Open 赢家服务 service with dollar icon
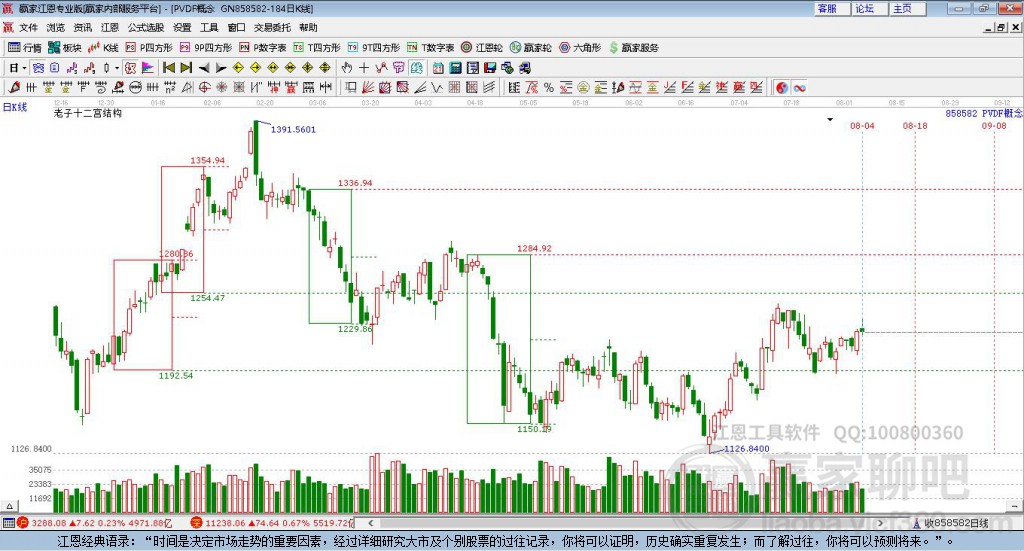Viewport: 1024px width, 551px height. 633,48
